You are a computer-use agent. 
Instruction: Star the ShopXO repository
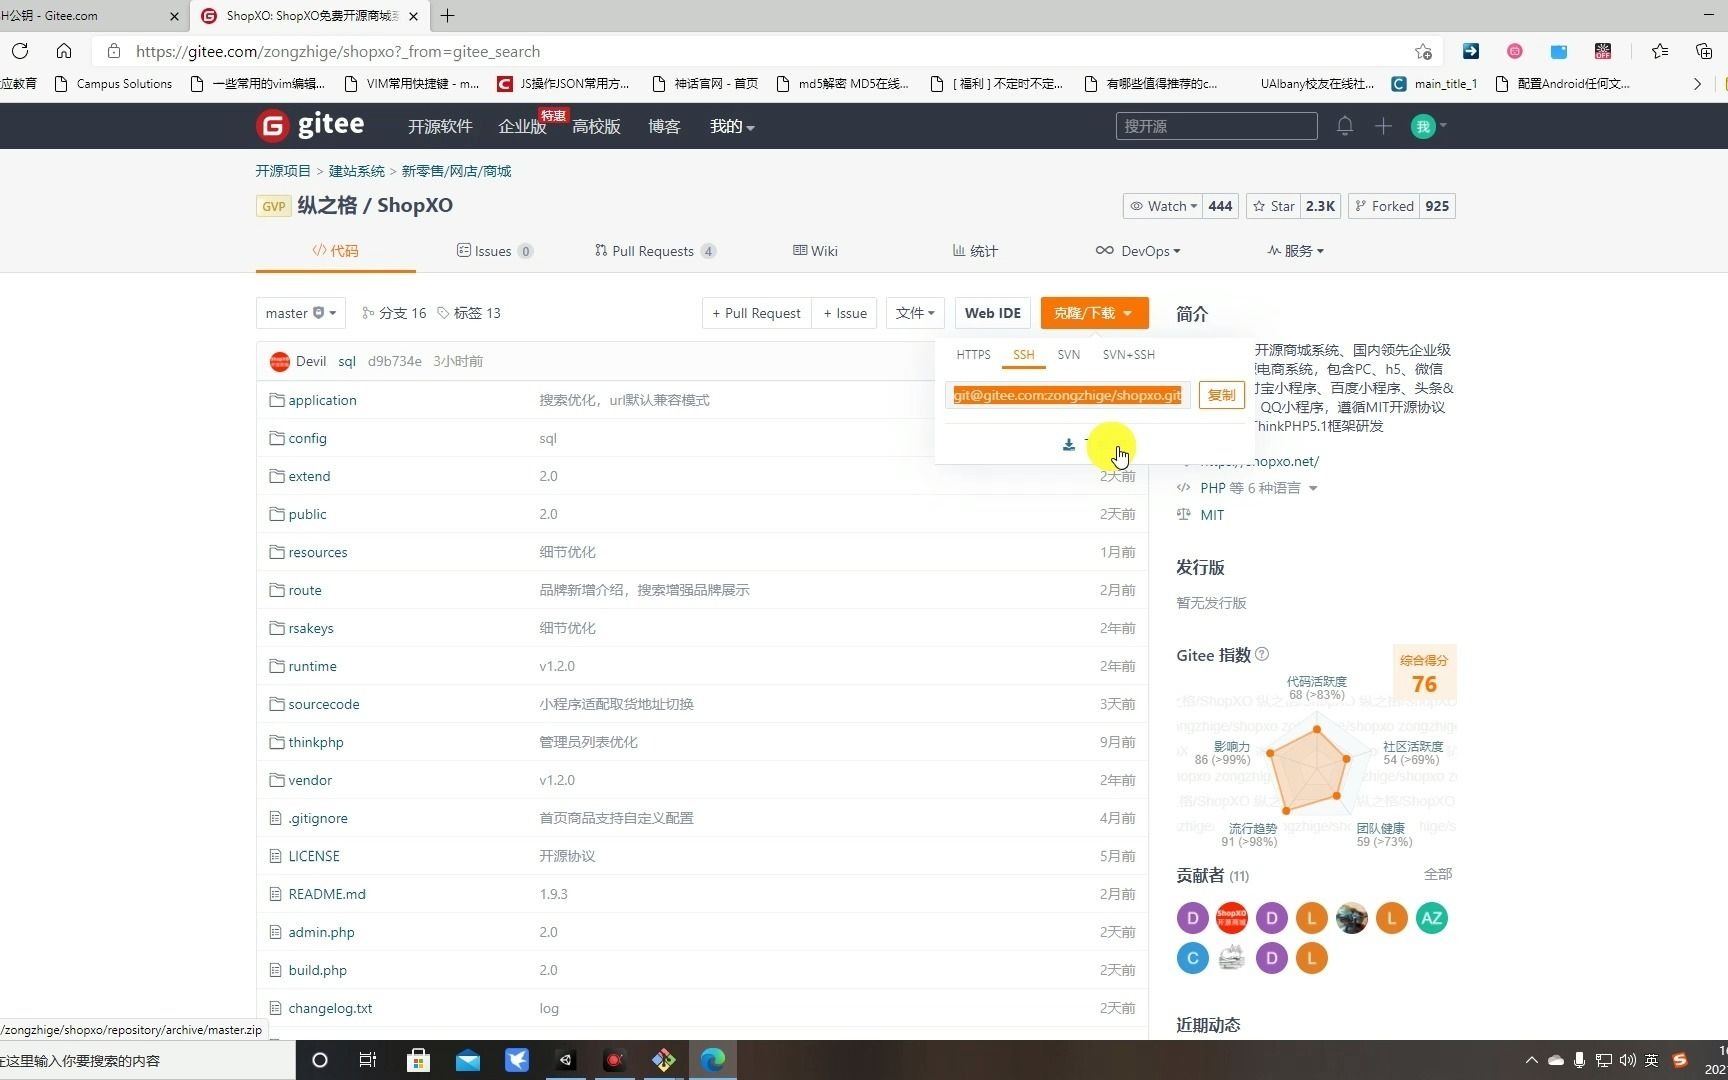coord(1273,206)
